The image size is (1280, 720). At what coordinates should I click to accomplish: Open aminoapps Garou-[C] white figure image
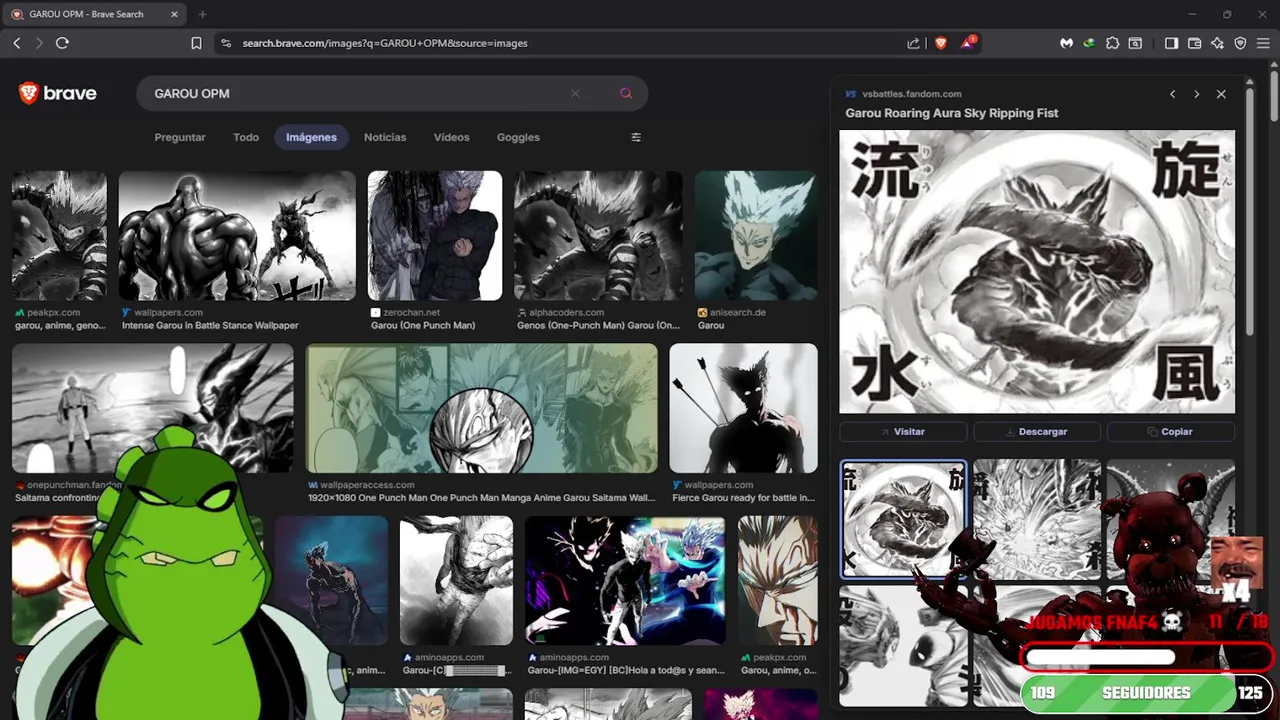click(456, 580)
